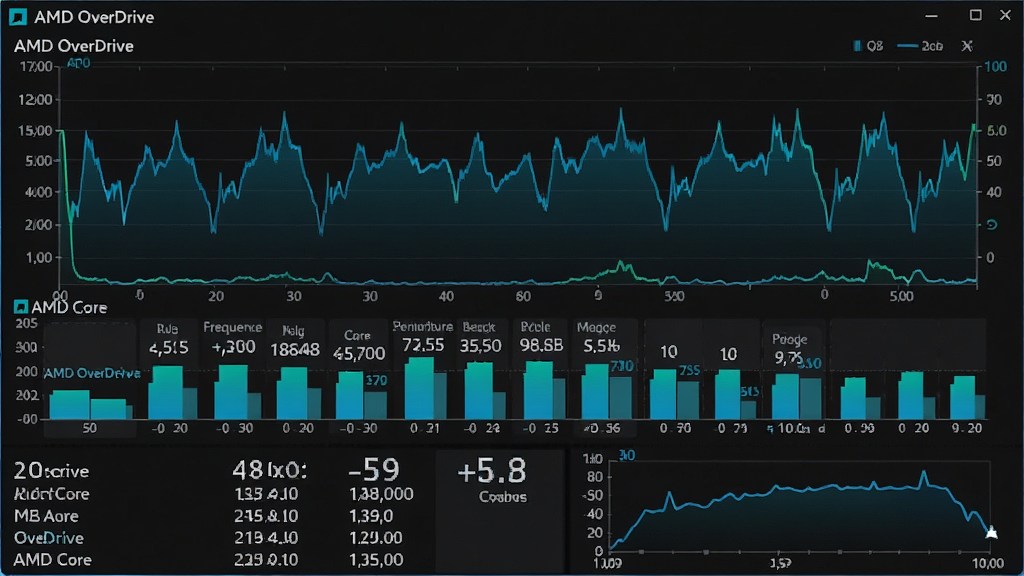Click the 1,35,00 value in AMD Core row
The width and height of the screenshot is (1024, 576).
376,560
